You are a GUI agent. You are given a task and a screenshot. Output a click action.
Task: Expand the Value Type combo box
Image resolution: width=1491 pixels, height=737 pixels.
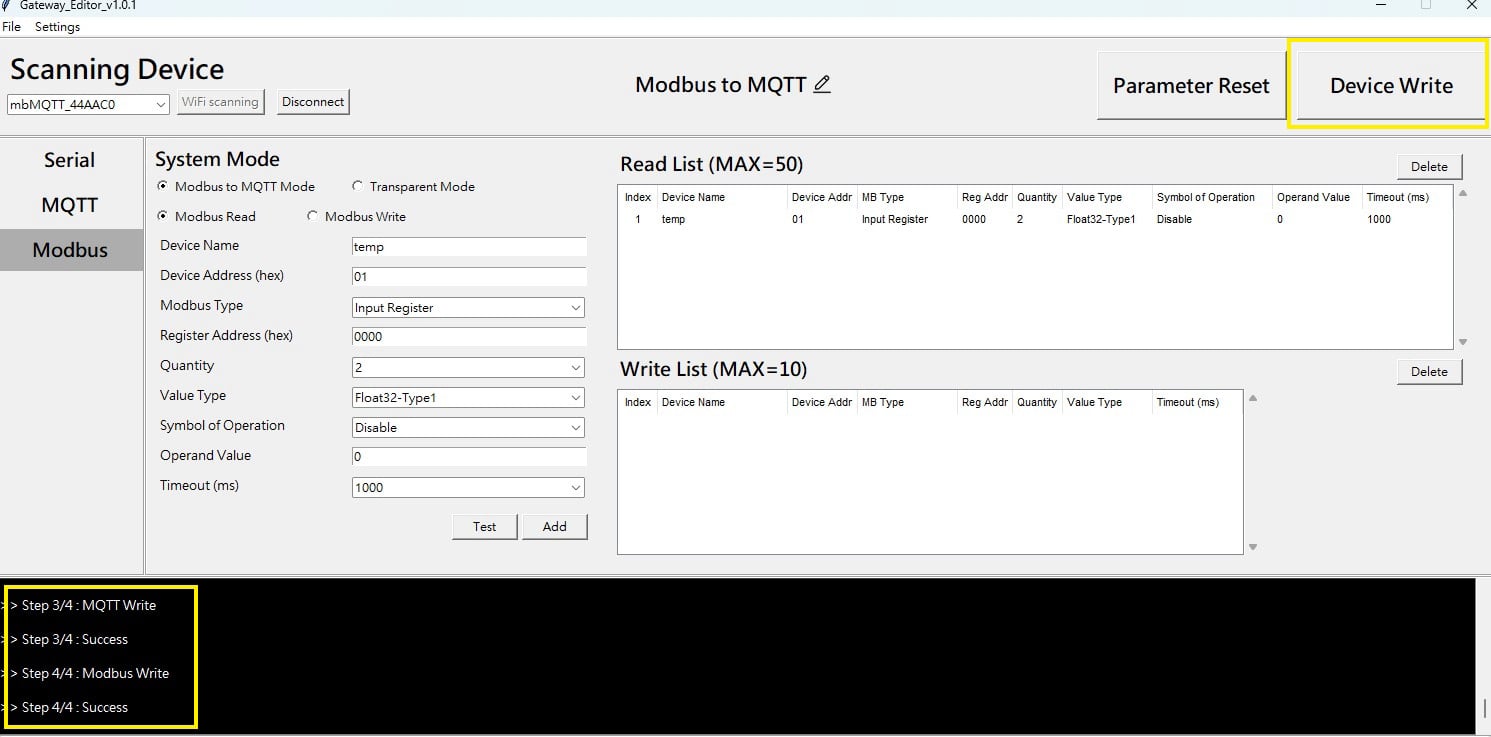click(468, 398)
